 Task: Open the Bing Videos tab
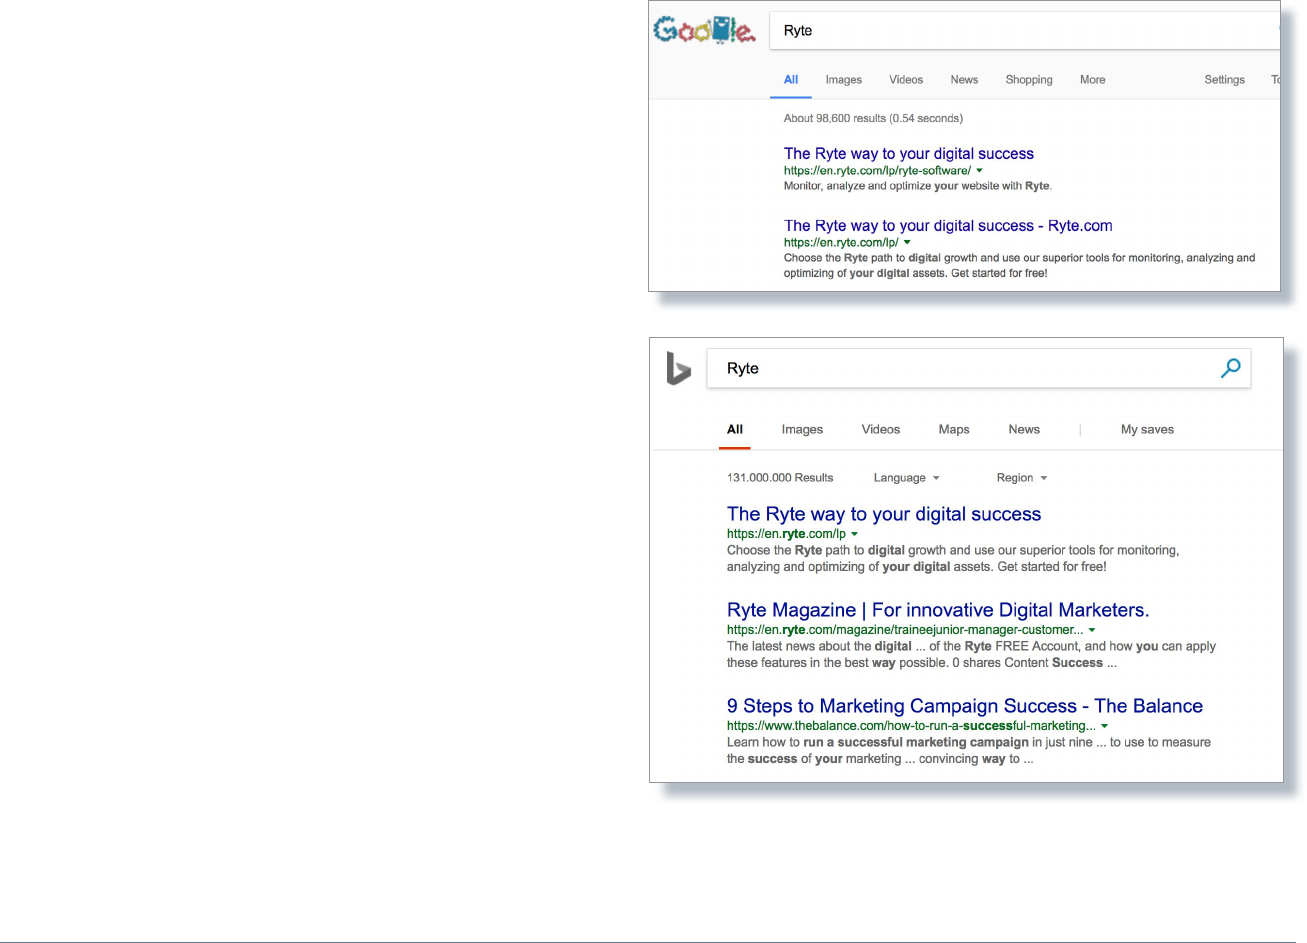coord(881,429)
